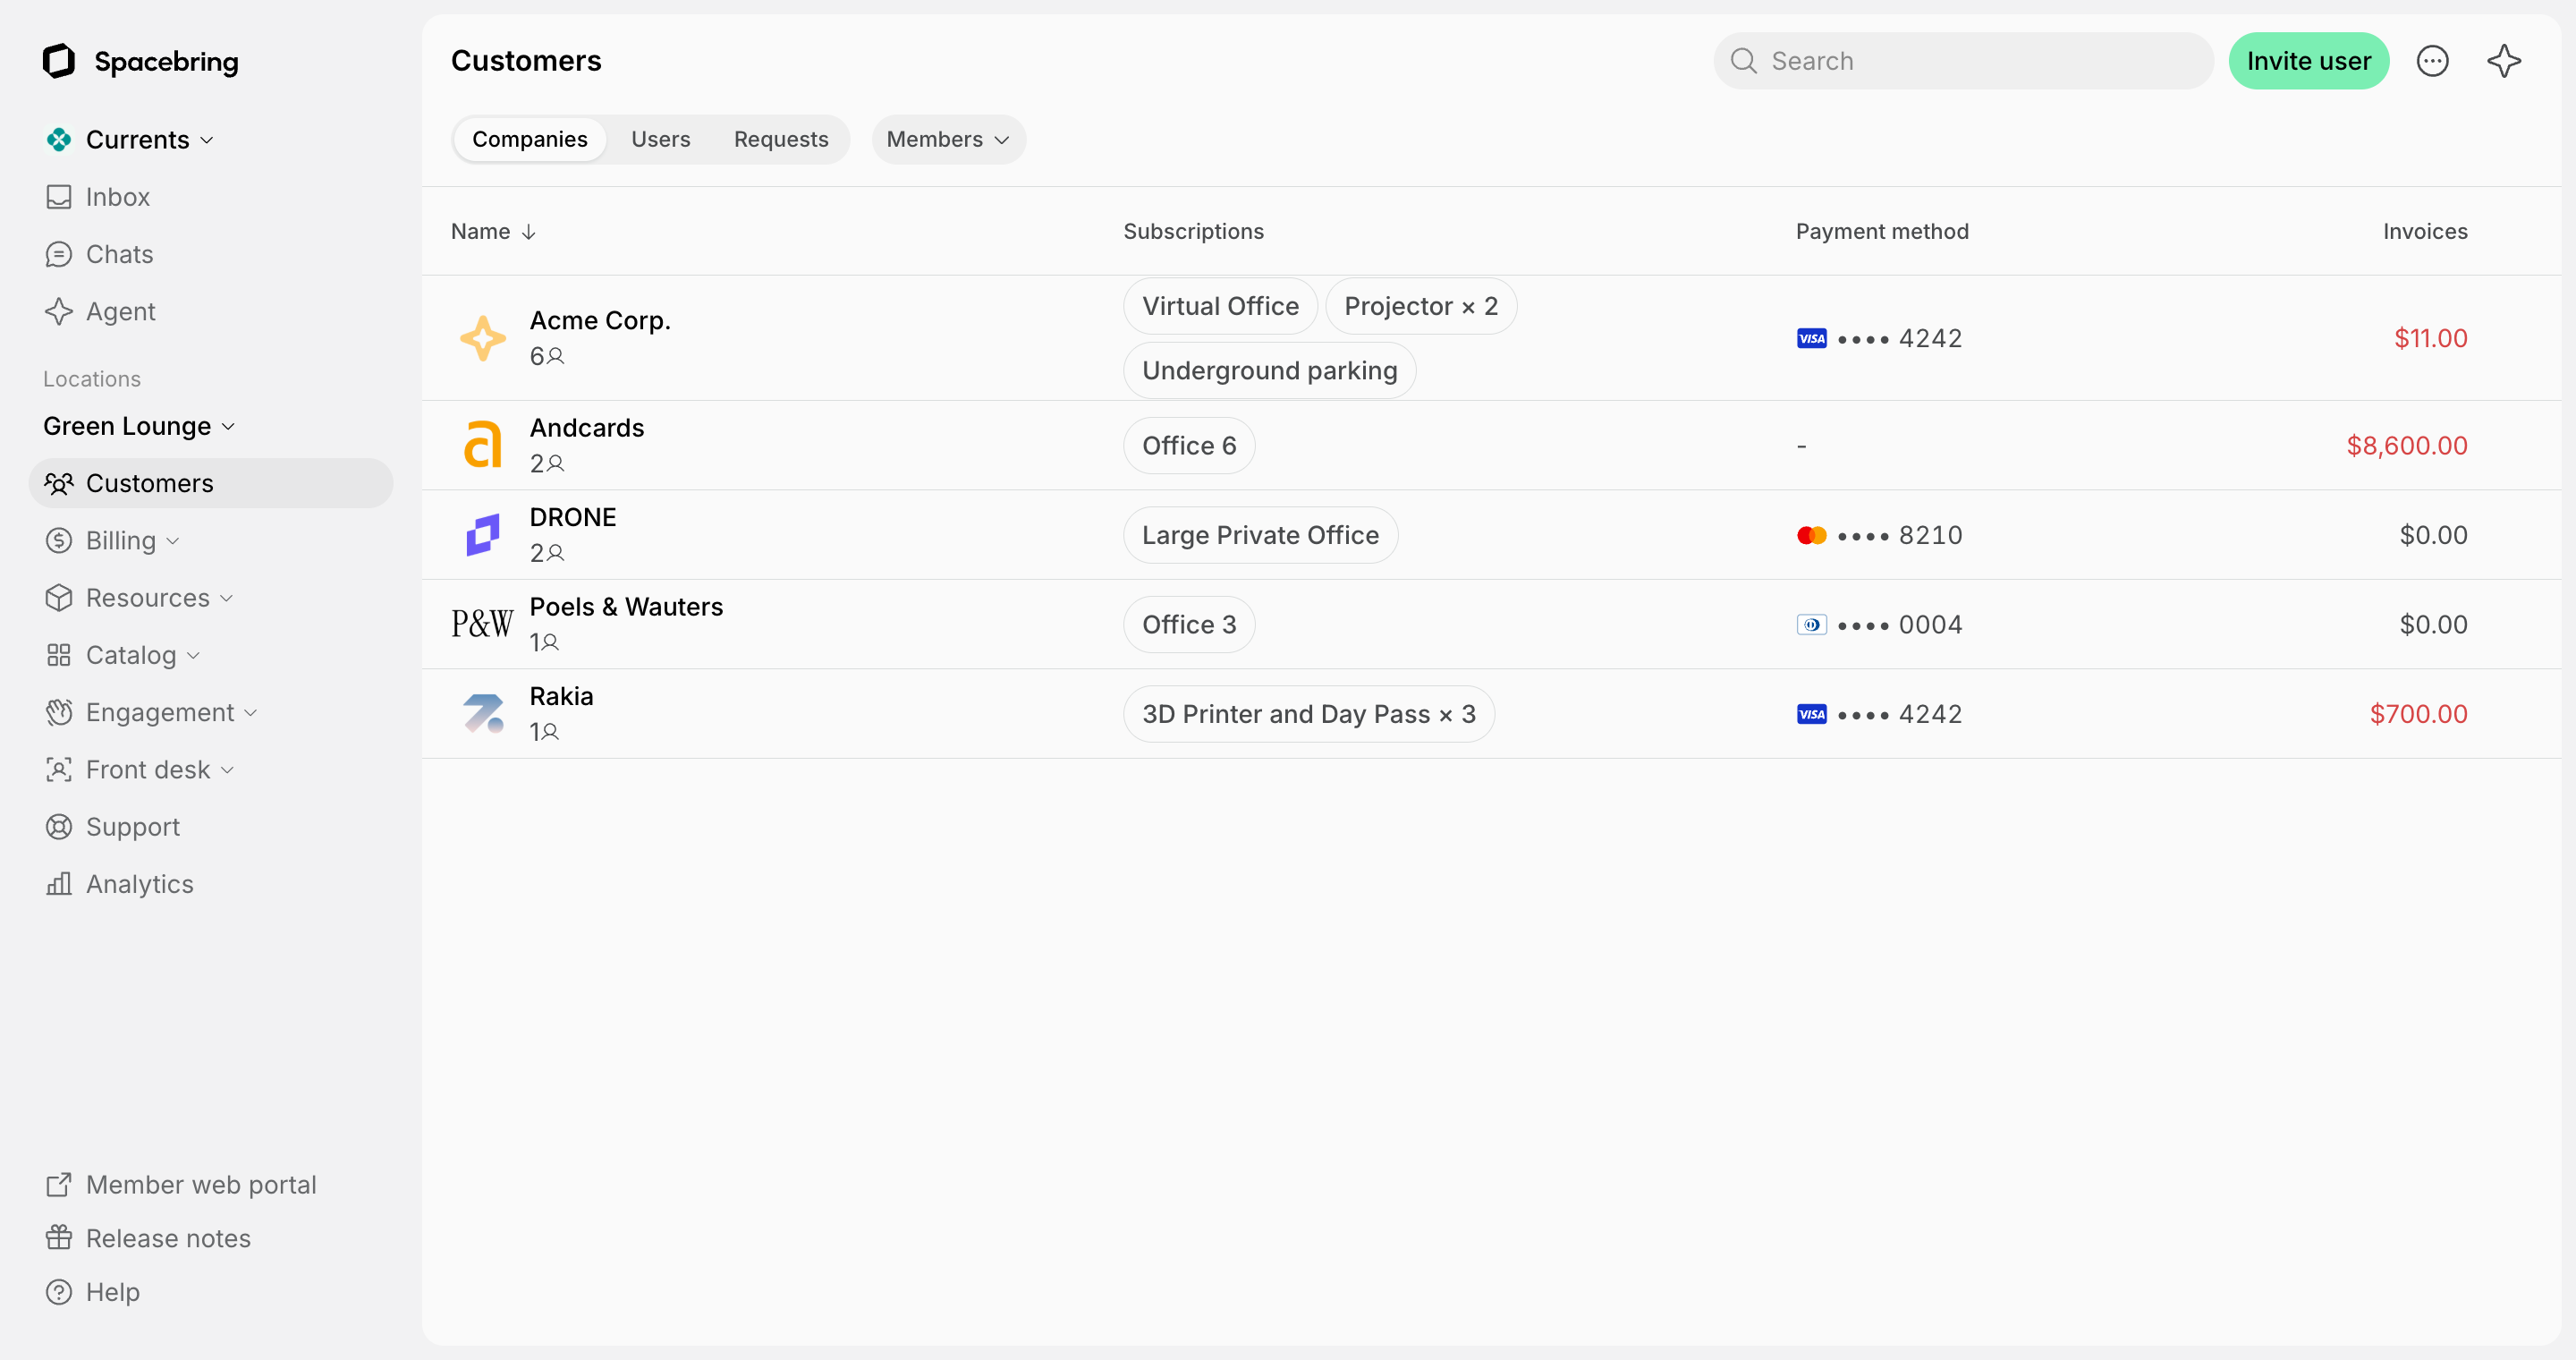
Task: Click the Poels & Wauters P&W logo
Action: click(x=482, y=624)
